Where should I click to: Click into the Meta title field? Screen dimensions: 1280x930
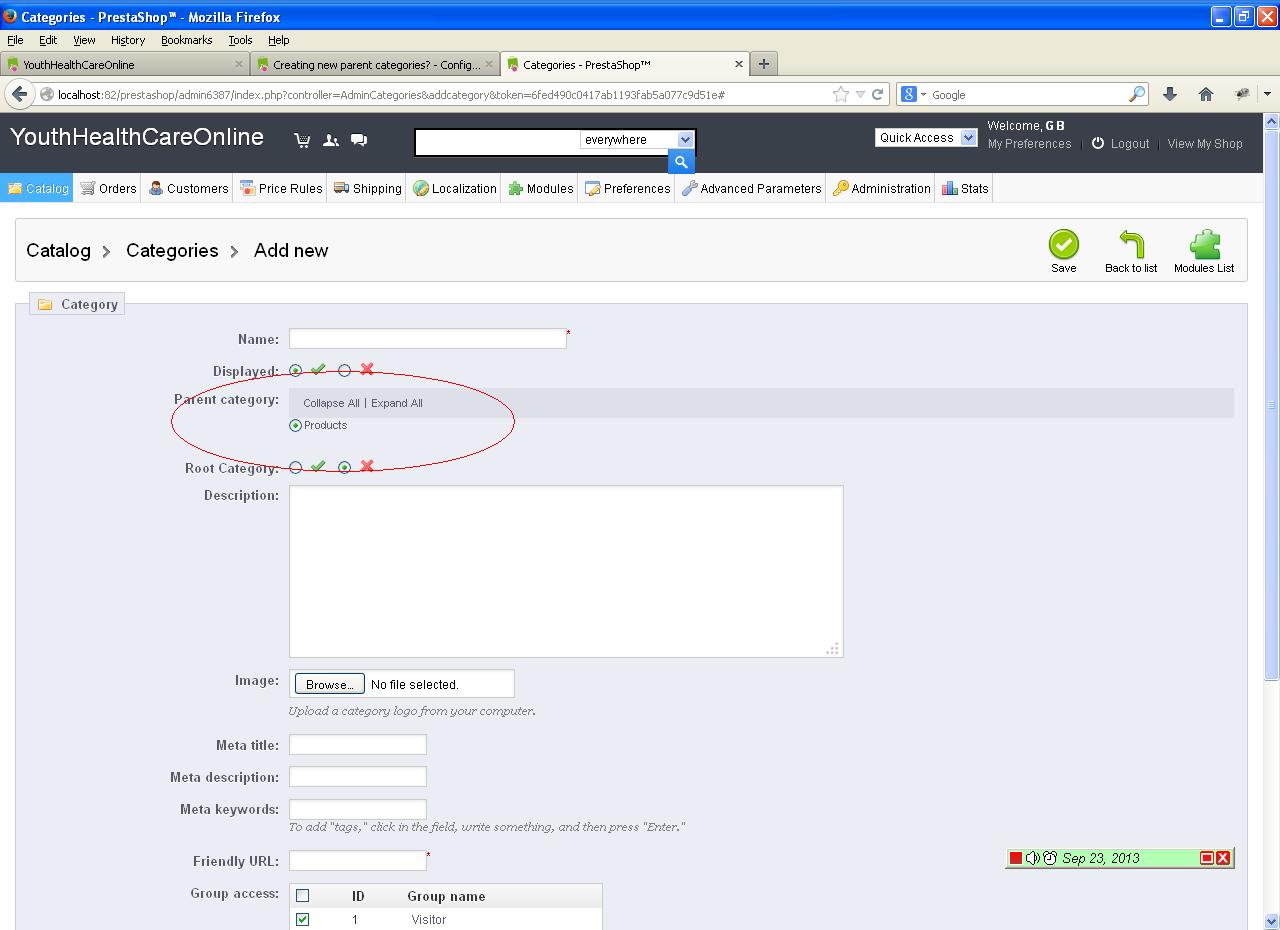coord(358,744)
